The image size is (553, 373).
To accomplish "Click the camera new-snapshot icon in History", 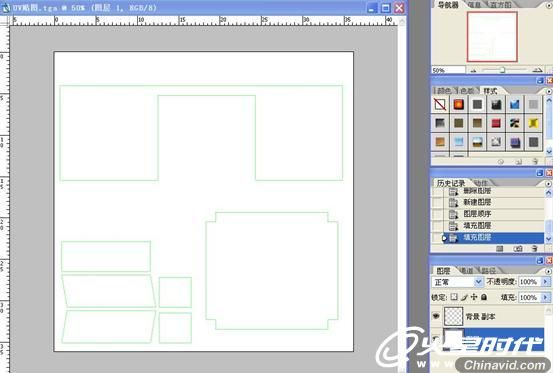I will [518, 249].
